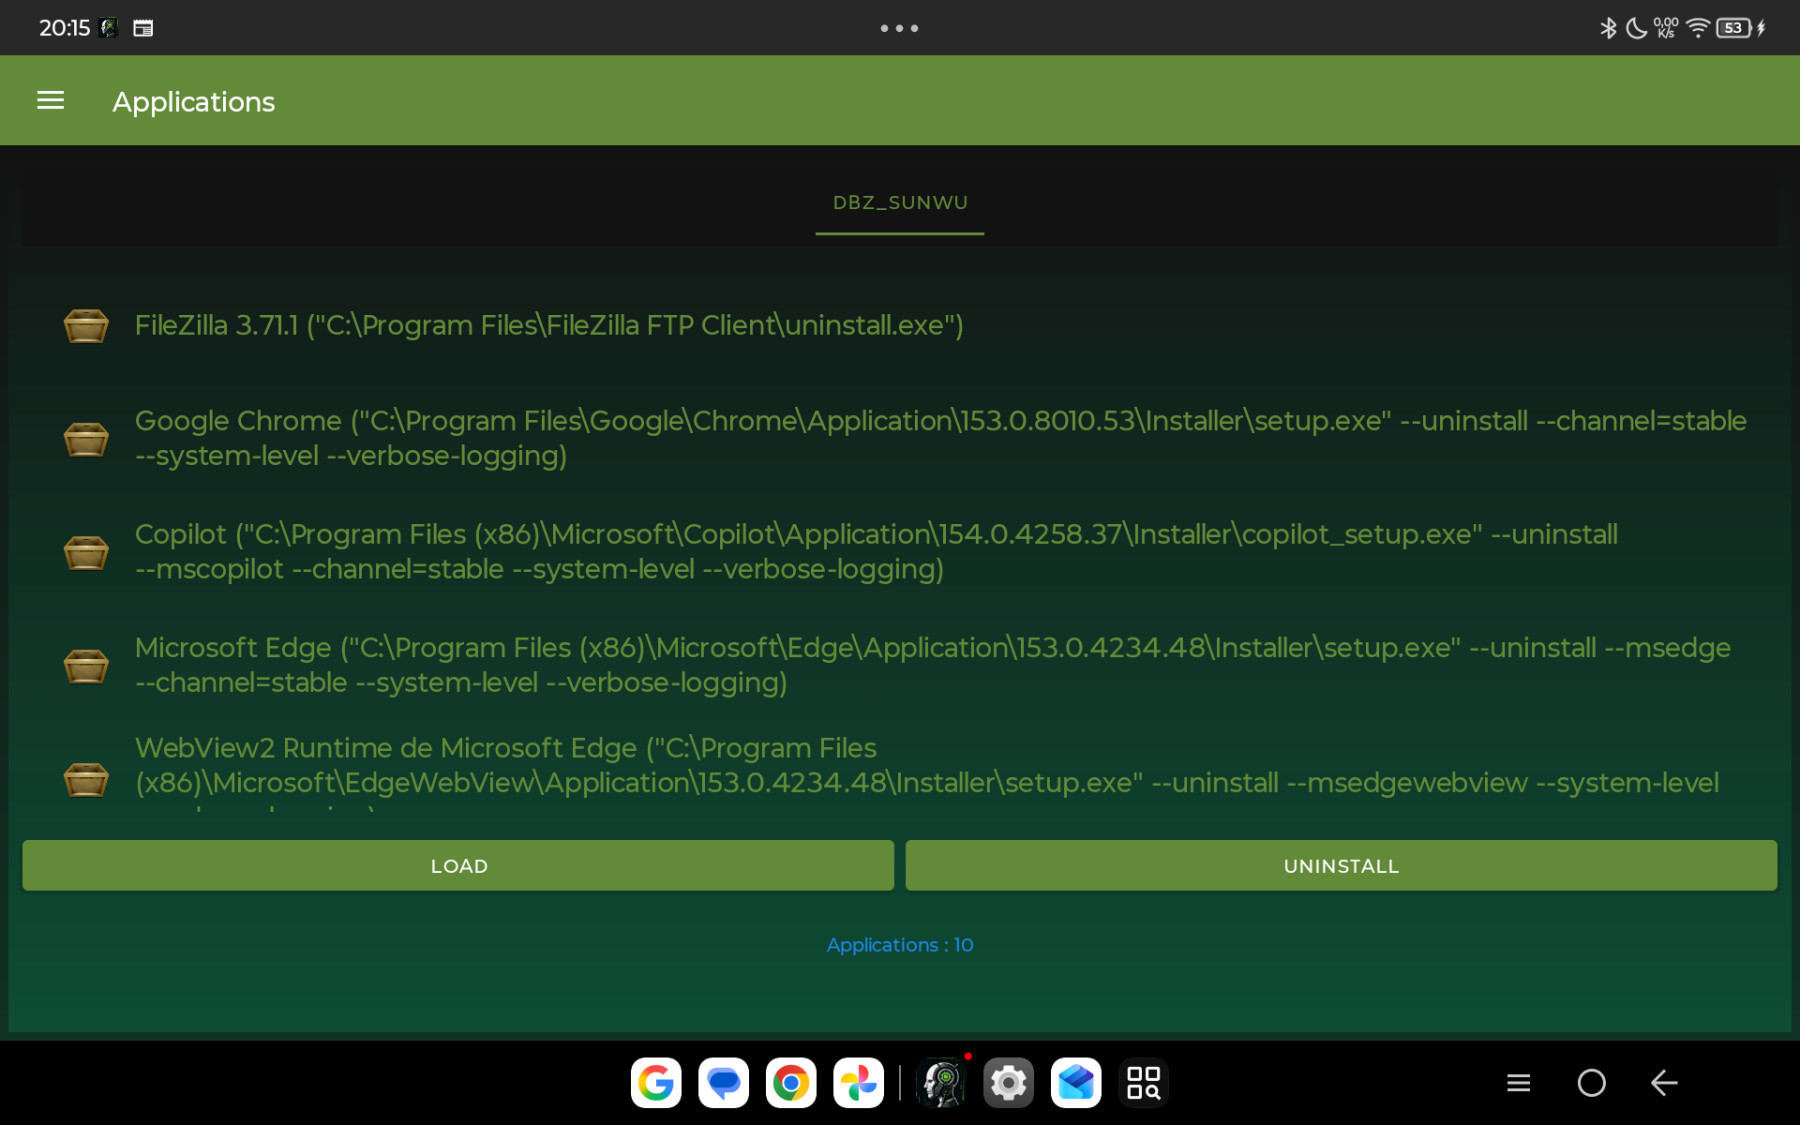Viewport: 1800px width, 1125px height.
Task: Tap the back arrow navigation button
Action: 1664,1082
